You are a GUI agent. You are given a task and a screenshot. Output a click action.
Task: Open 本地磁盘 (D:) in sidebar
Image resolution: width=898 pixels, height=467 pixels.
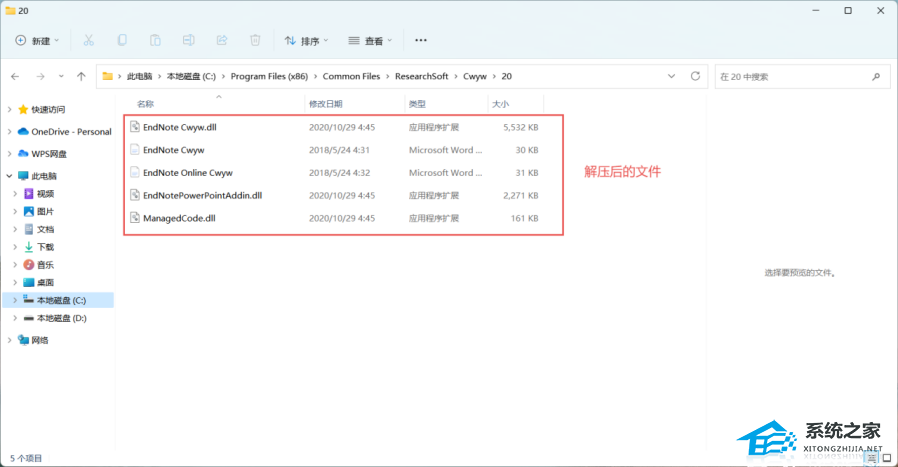[x=61, y=318]
